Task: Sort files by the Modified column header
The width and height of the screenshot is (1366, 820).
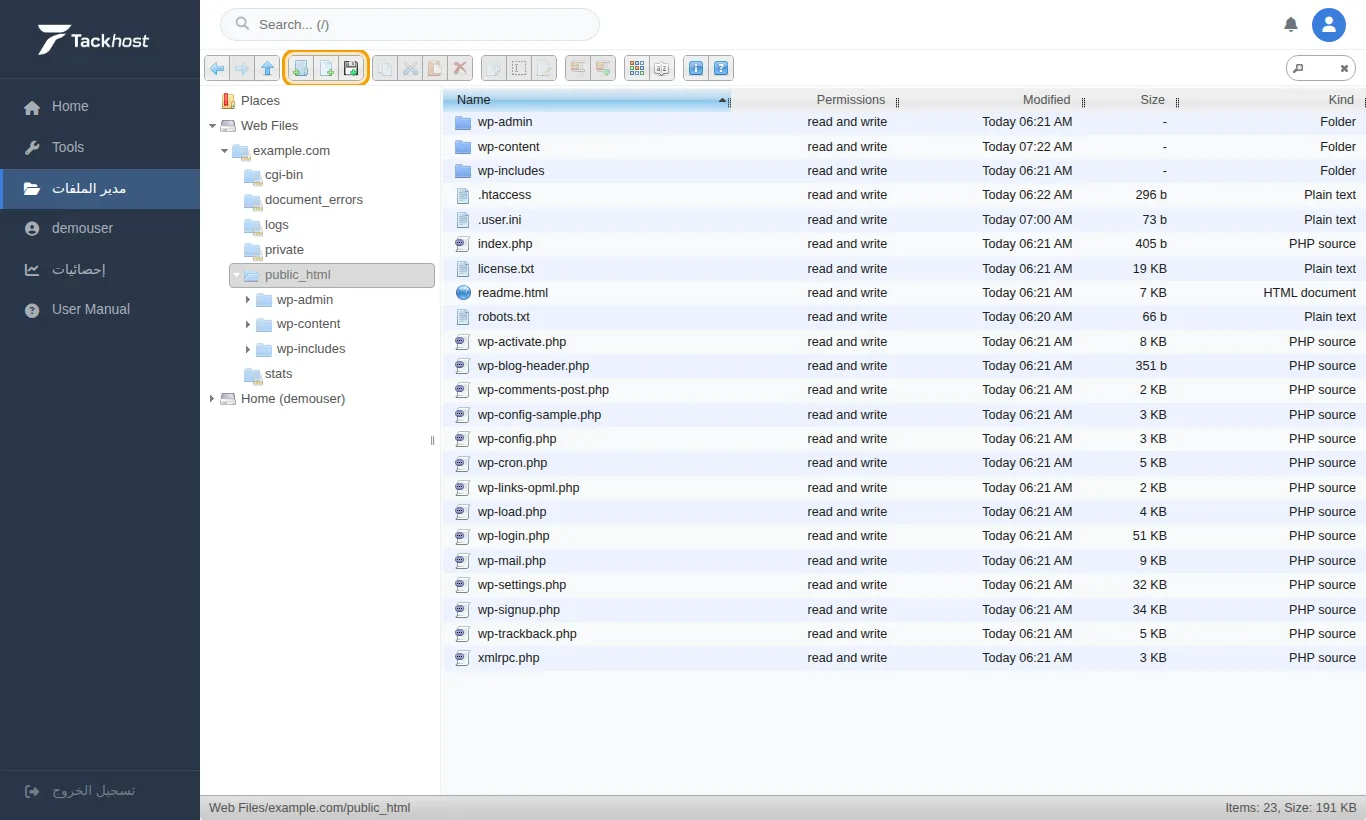Action: pyautogui.click(x=990, y=100)
